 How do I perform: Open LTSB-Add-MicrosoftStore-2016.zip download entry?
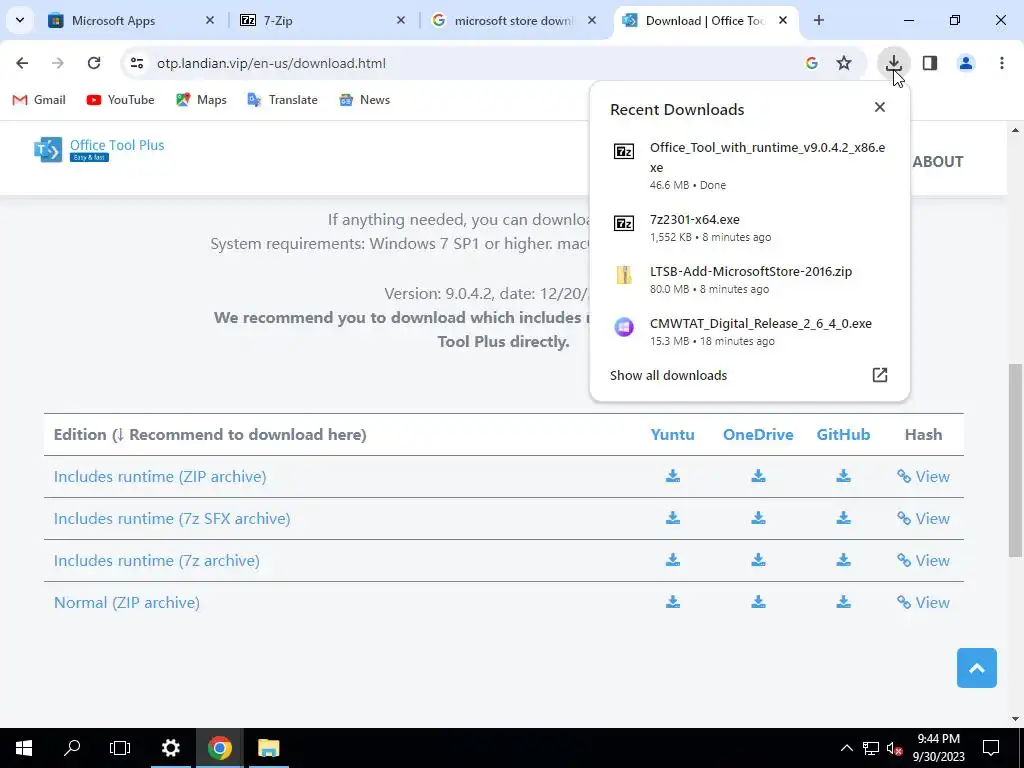749,279
